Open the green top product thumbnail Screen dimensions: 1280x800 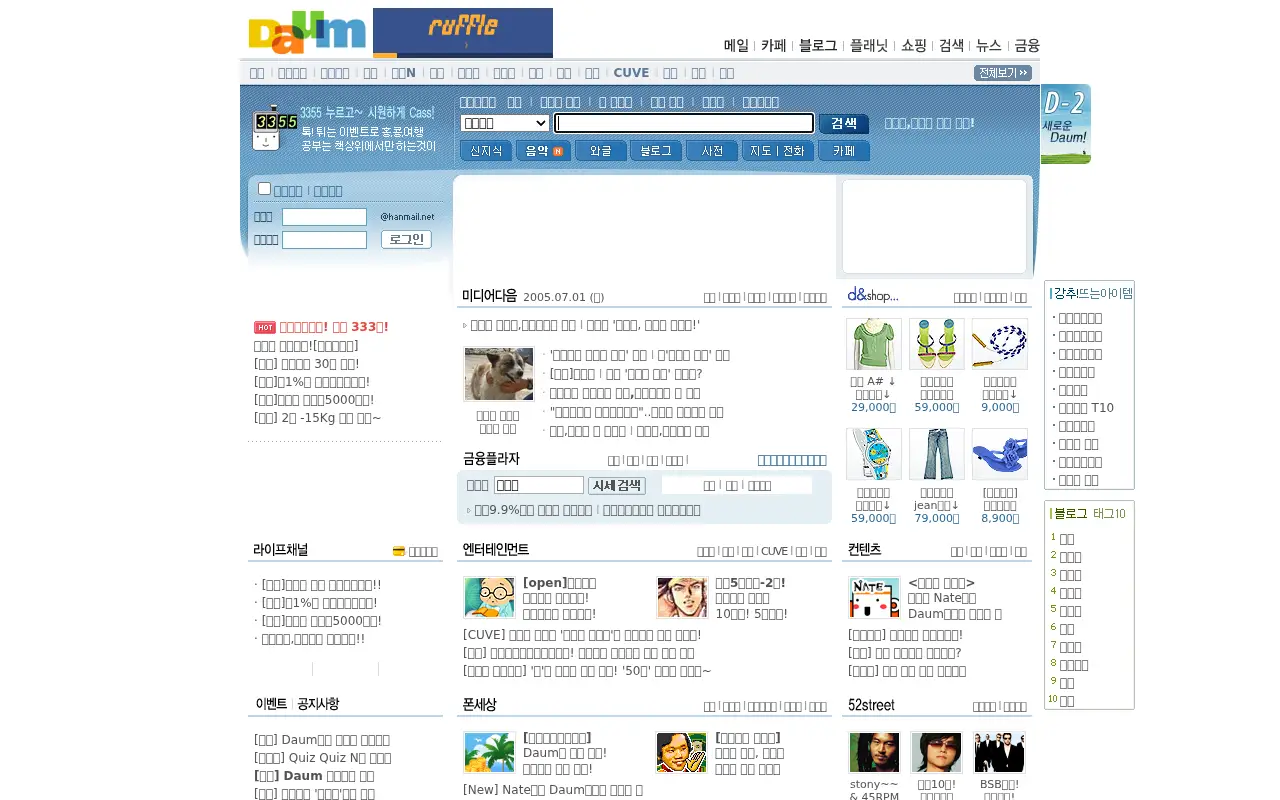[x=874, y=344]
